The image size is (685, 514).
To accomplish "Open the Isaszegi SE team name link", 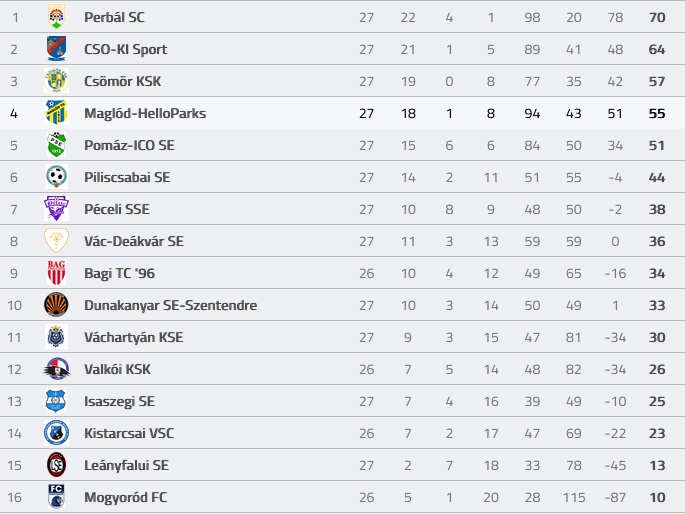I will click(x=119, y=401).
